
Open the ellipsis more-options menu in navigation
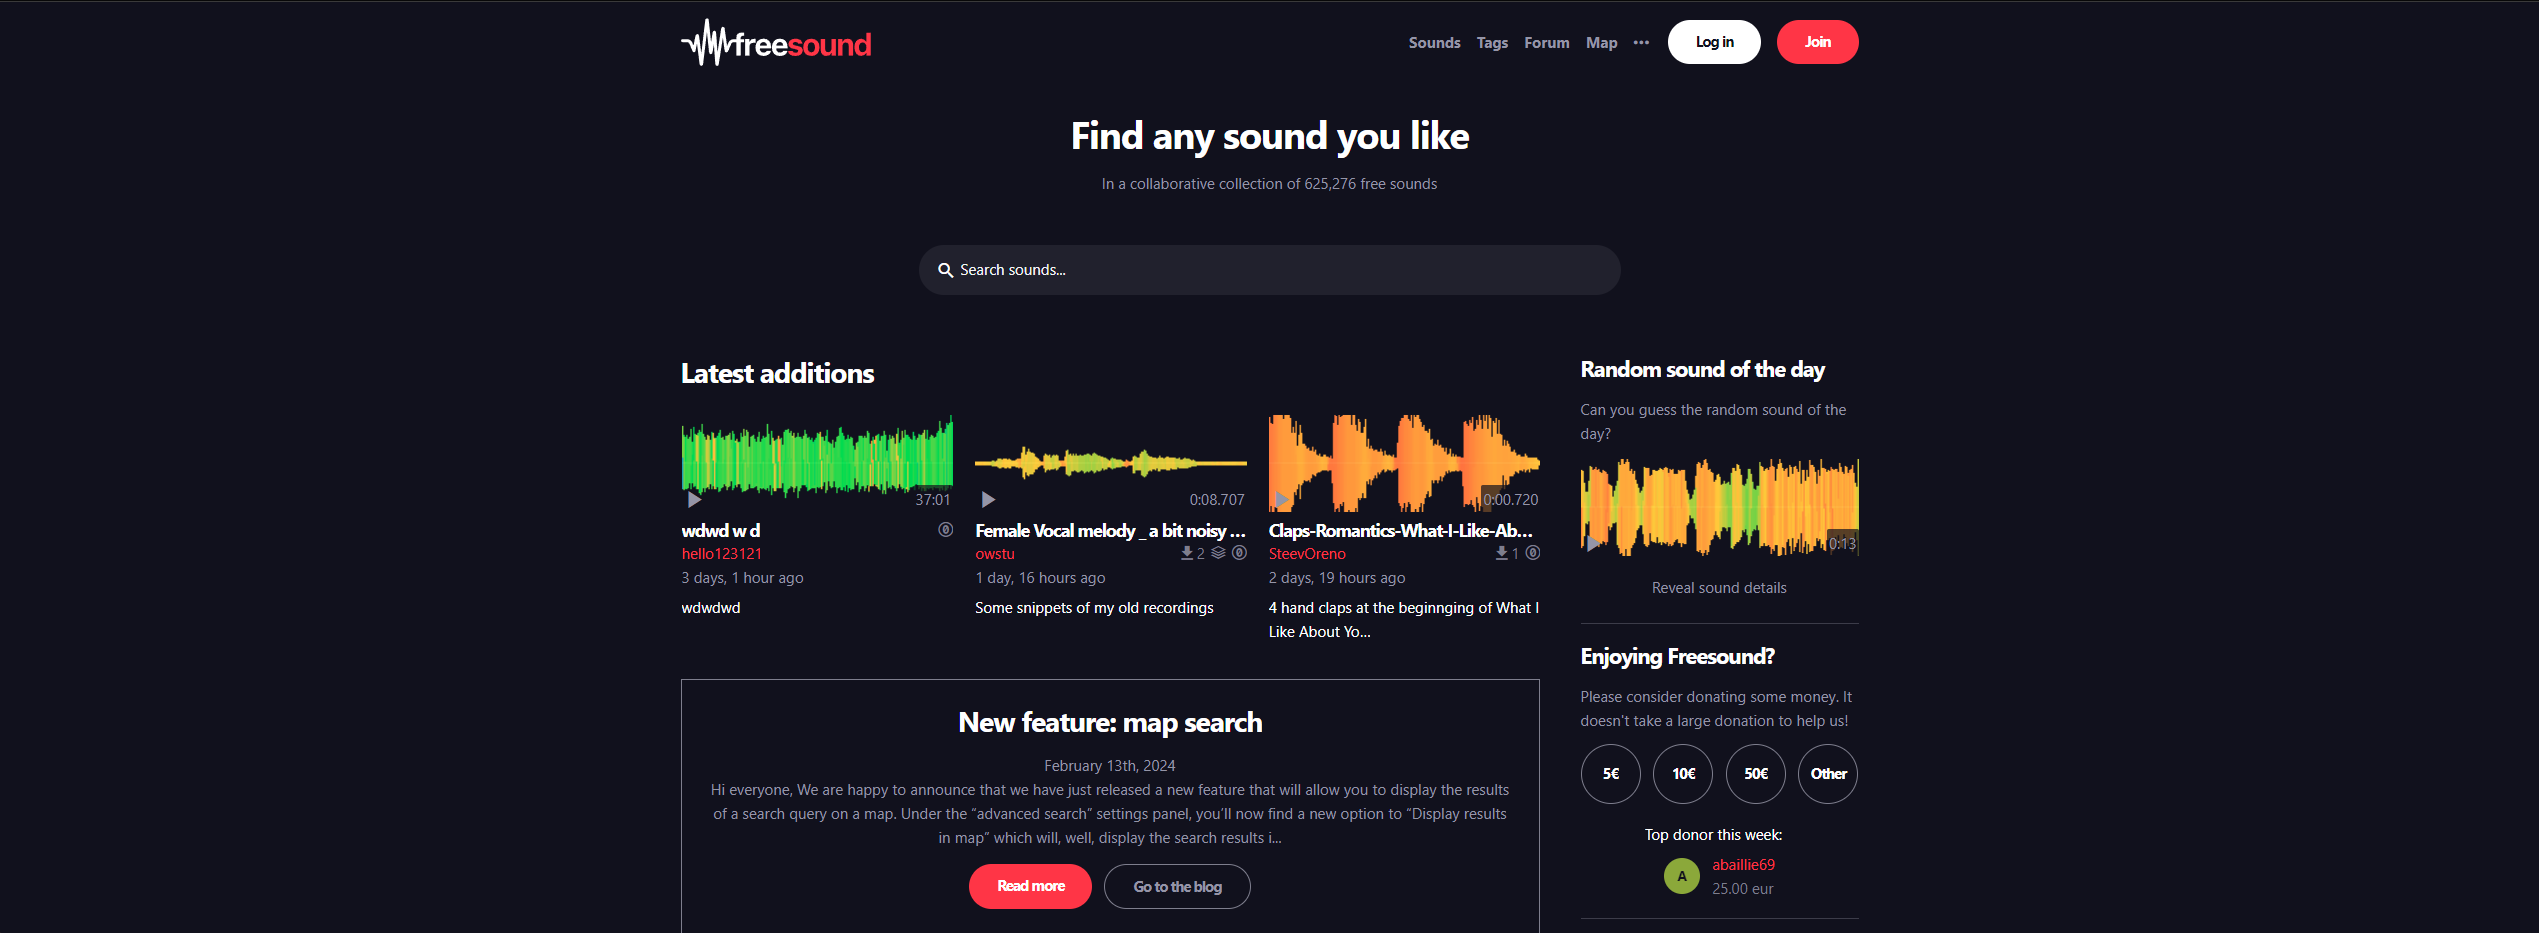pos(1640,42)
